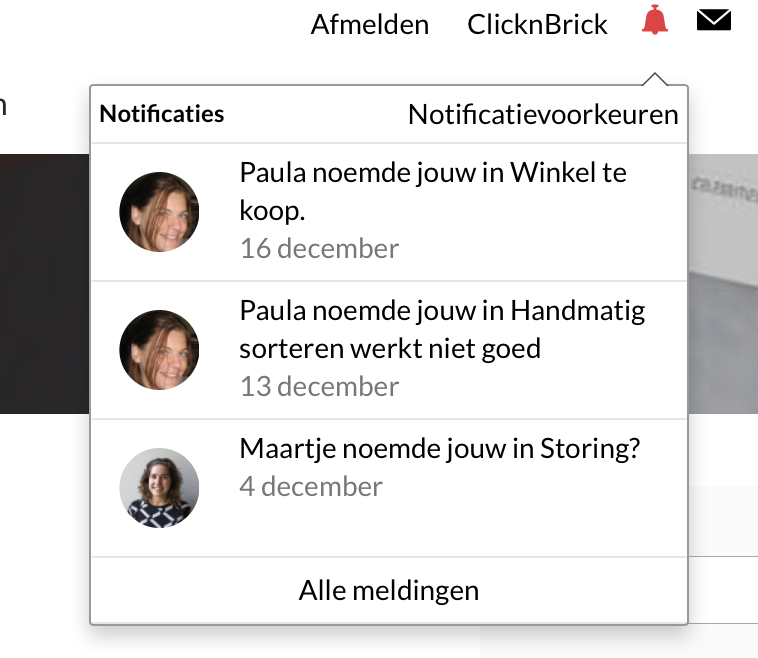758x658 pixels.
Task: Click Paula's avatar on the Winkel te koop notification
Action: click(159, 212)
